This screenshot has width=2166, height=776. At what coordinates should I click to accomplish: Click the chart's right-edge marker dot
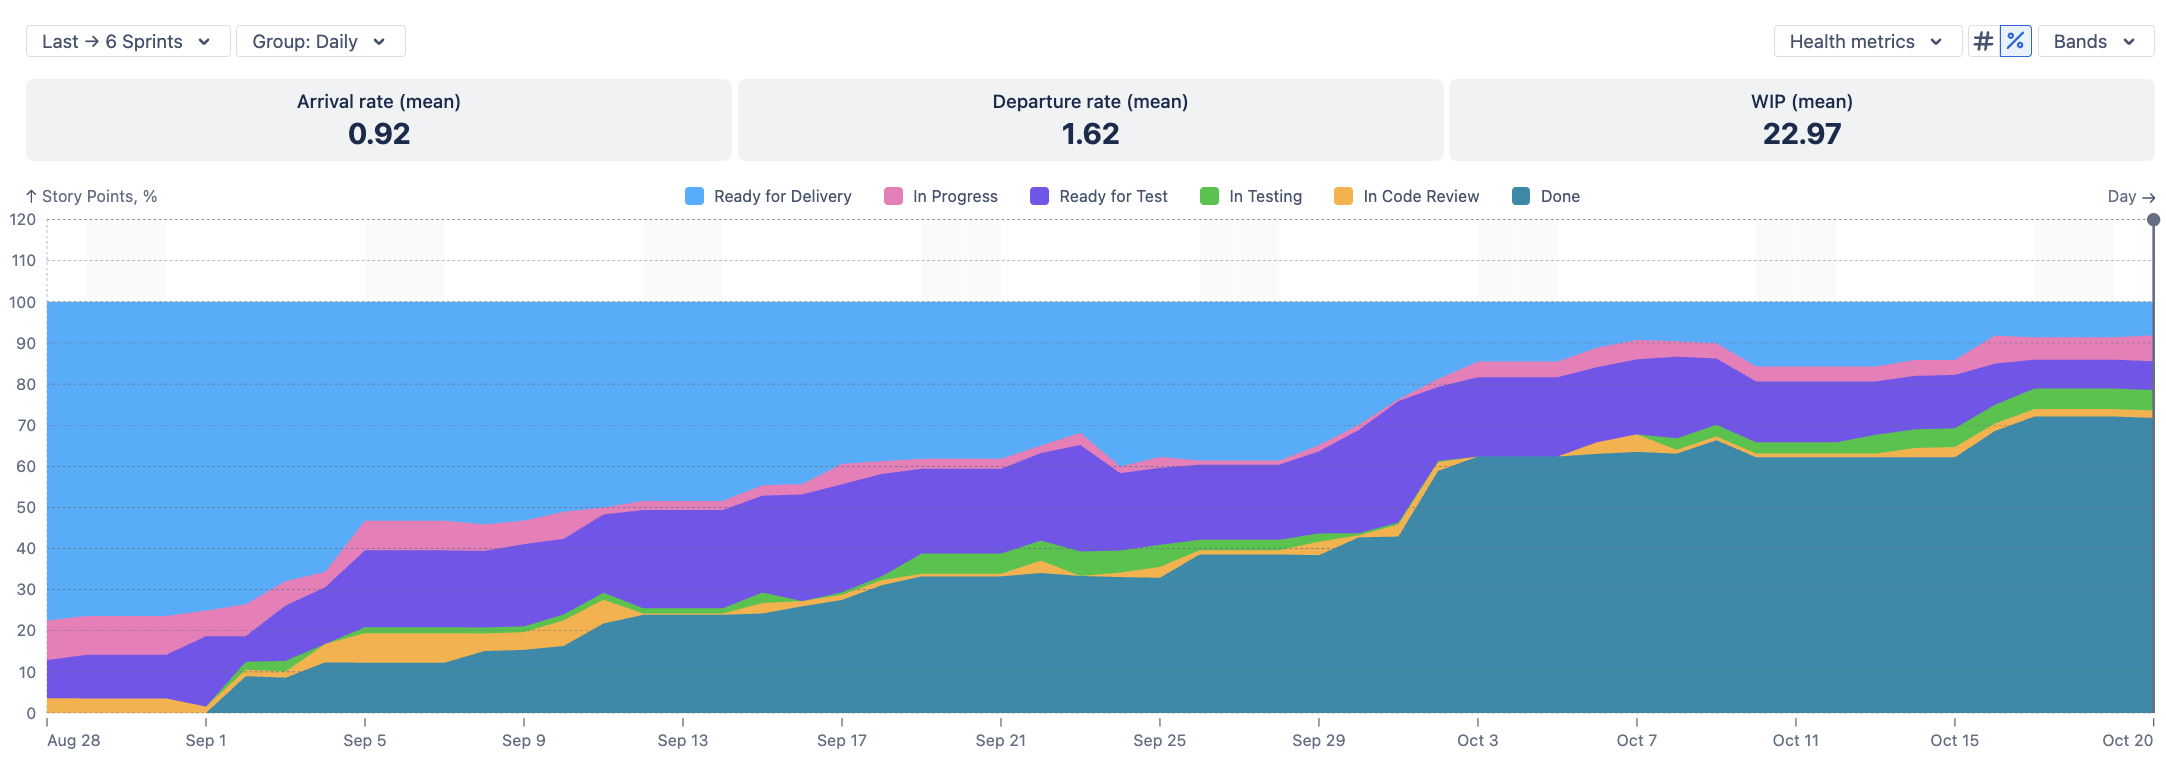point(2153,219)
